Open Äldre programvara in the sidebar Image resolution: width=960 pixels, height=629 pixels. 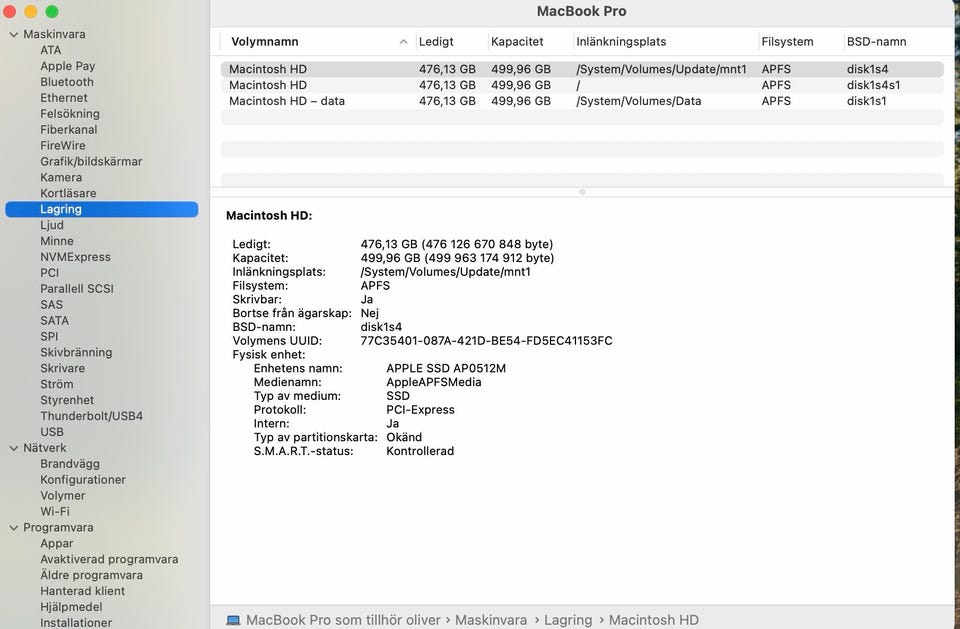click(x=91, y=576)
